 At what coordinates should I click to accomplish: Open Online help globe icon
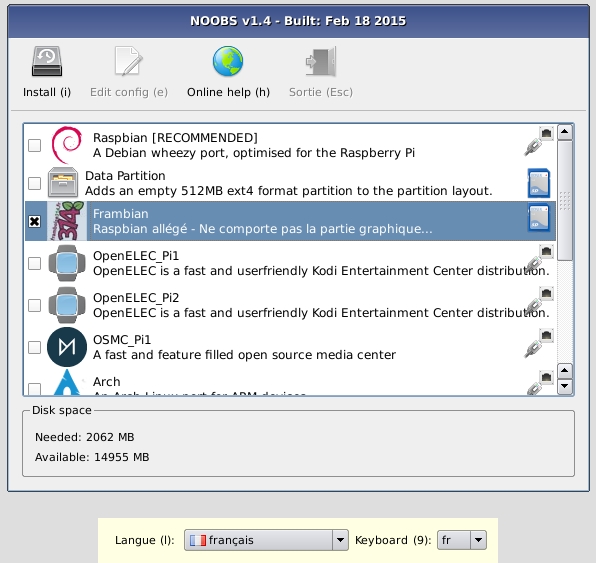click(x=228, y=61)
